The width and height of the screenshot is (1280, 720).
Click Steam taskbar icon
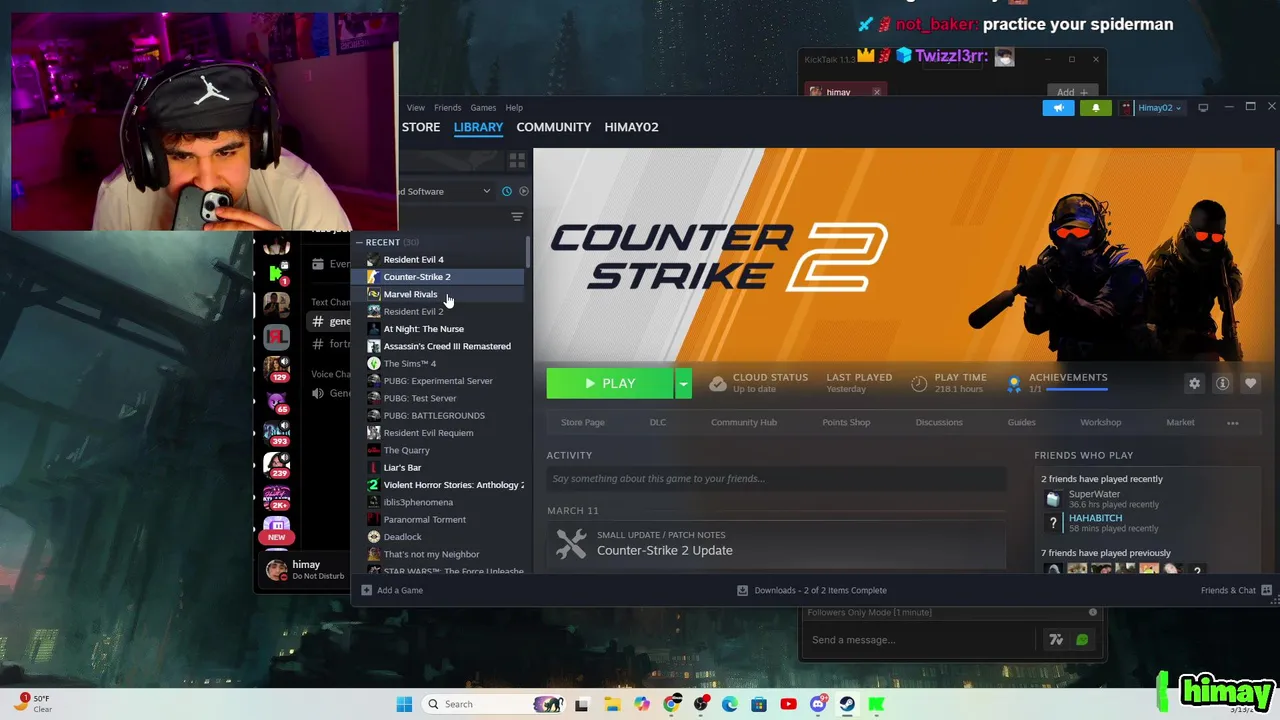847,704
